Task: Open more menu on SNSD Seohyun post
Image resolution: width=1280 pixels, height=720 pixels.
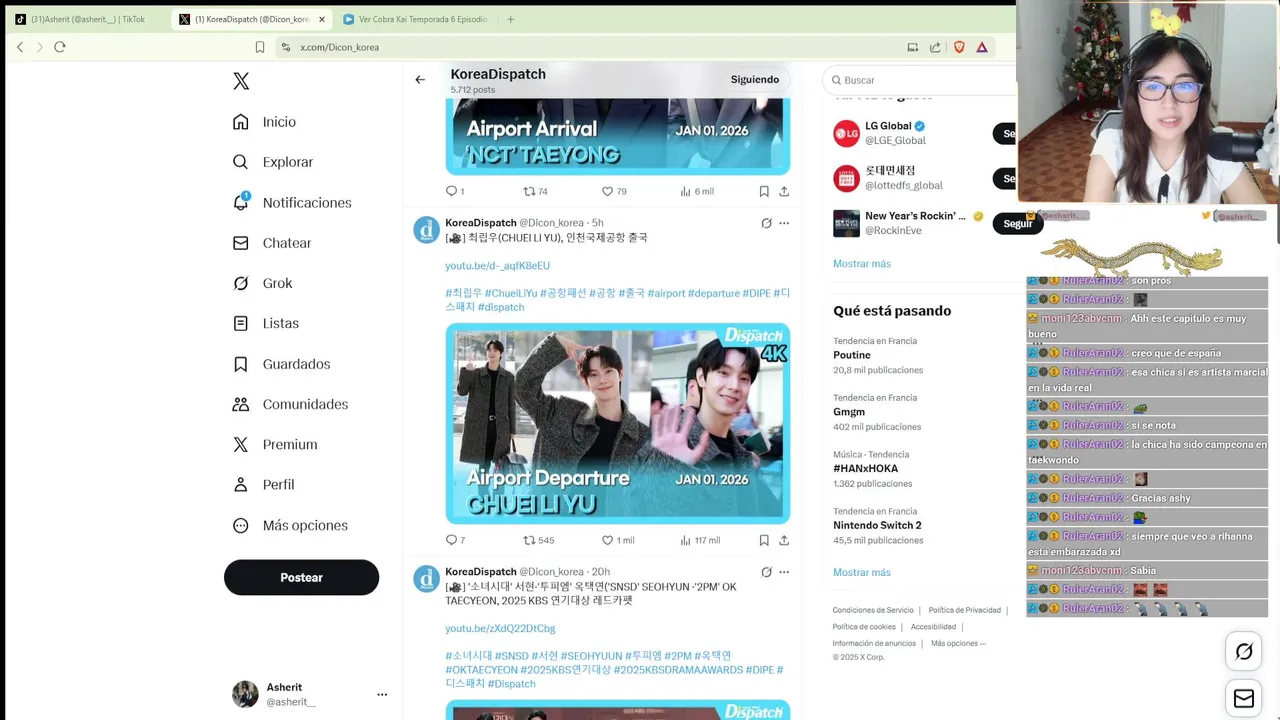Action: [x=784, y=572]
